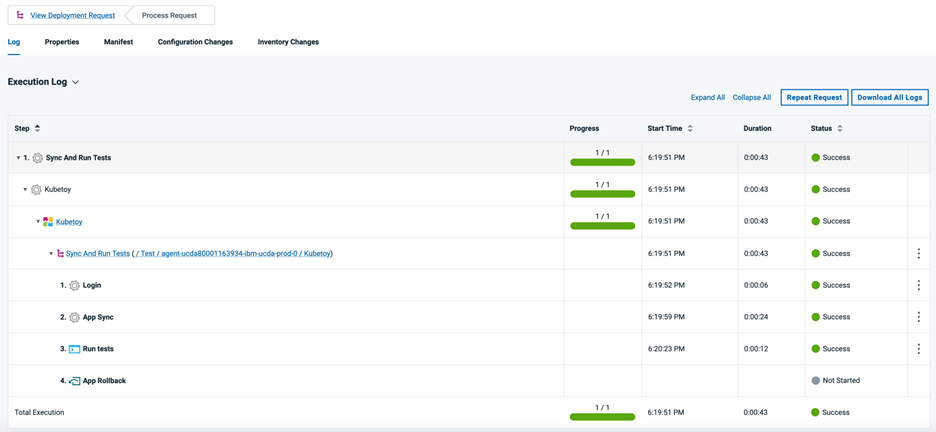936x432 pixels.
Task: Click the Run tests step icon
Action: click(x=74, y=349)
